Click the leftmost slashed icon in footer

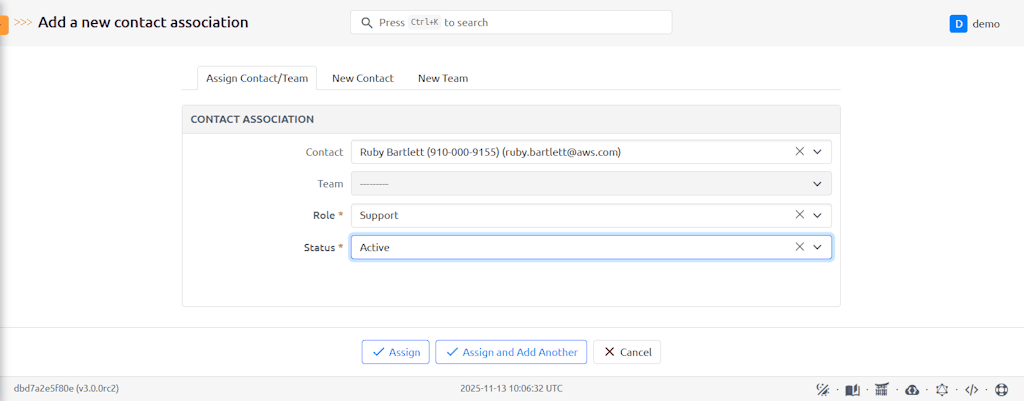tap(823, 389)
